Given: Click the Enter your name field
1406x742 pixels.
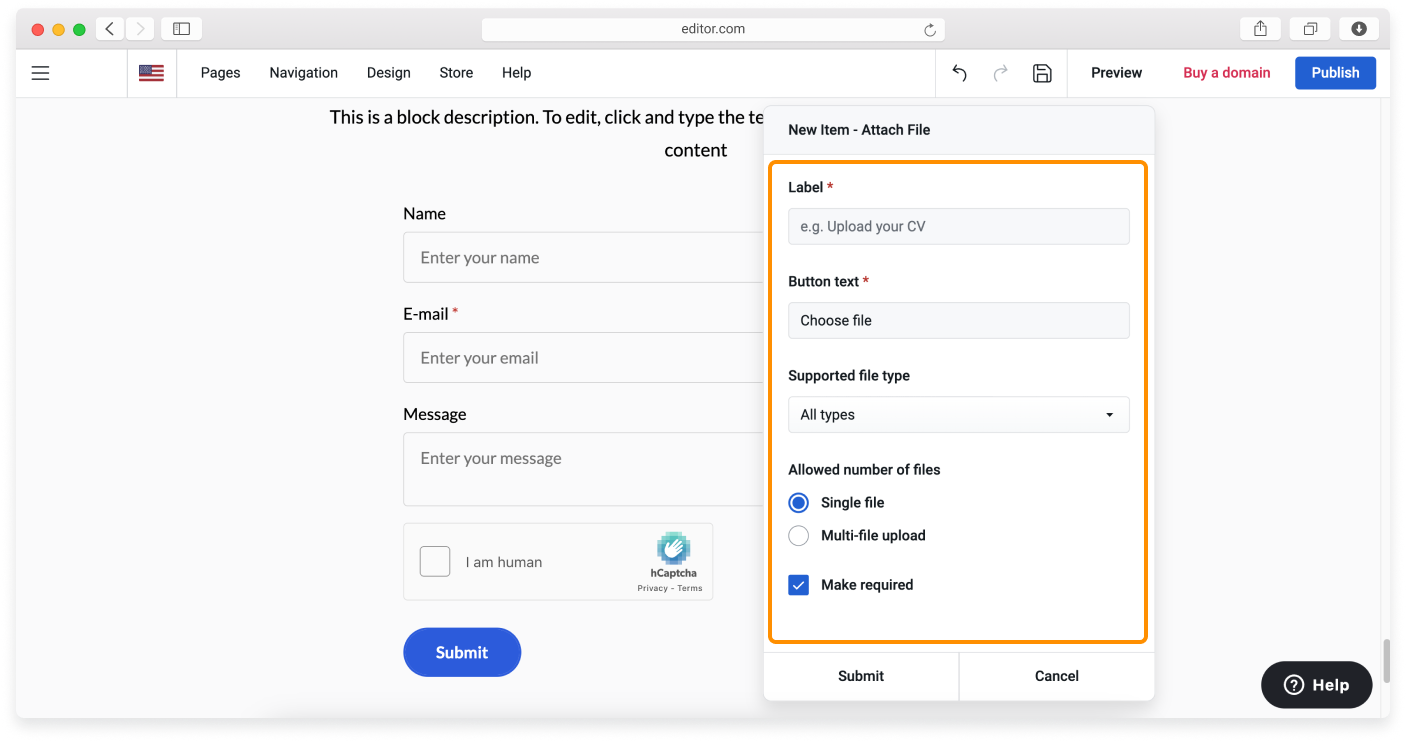Looking at the screenshot, I should (584, 258).
